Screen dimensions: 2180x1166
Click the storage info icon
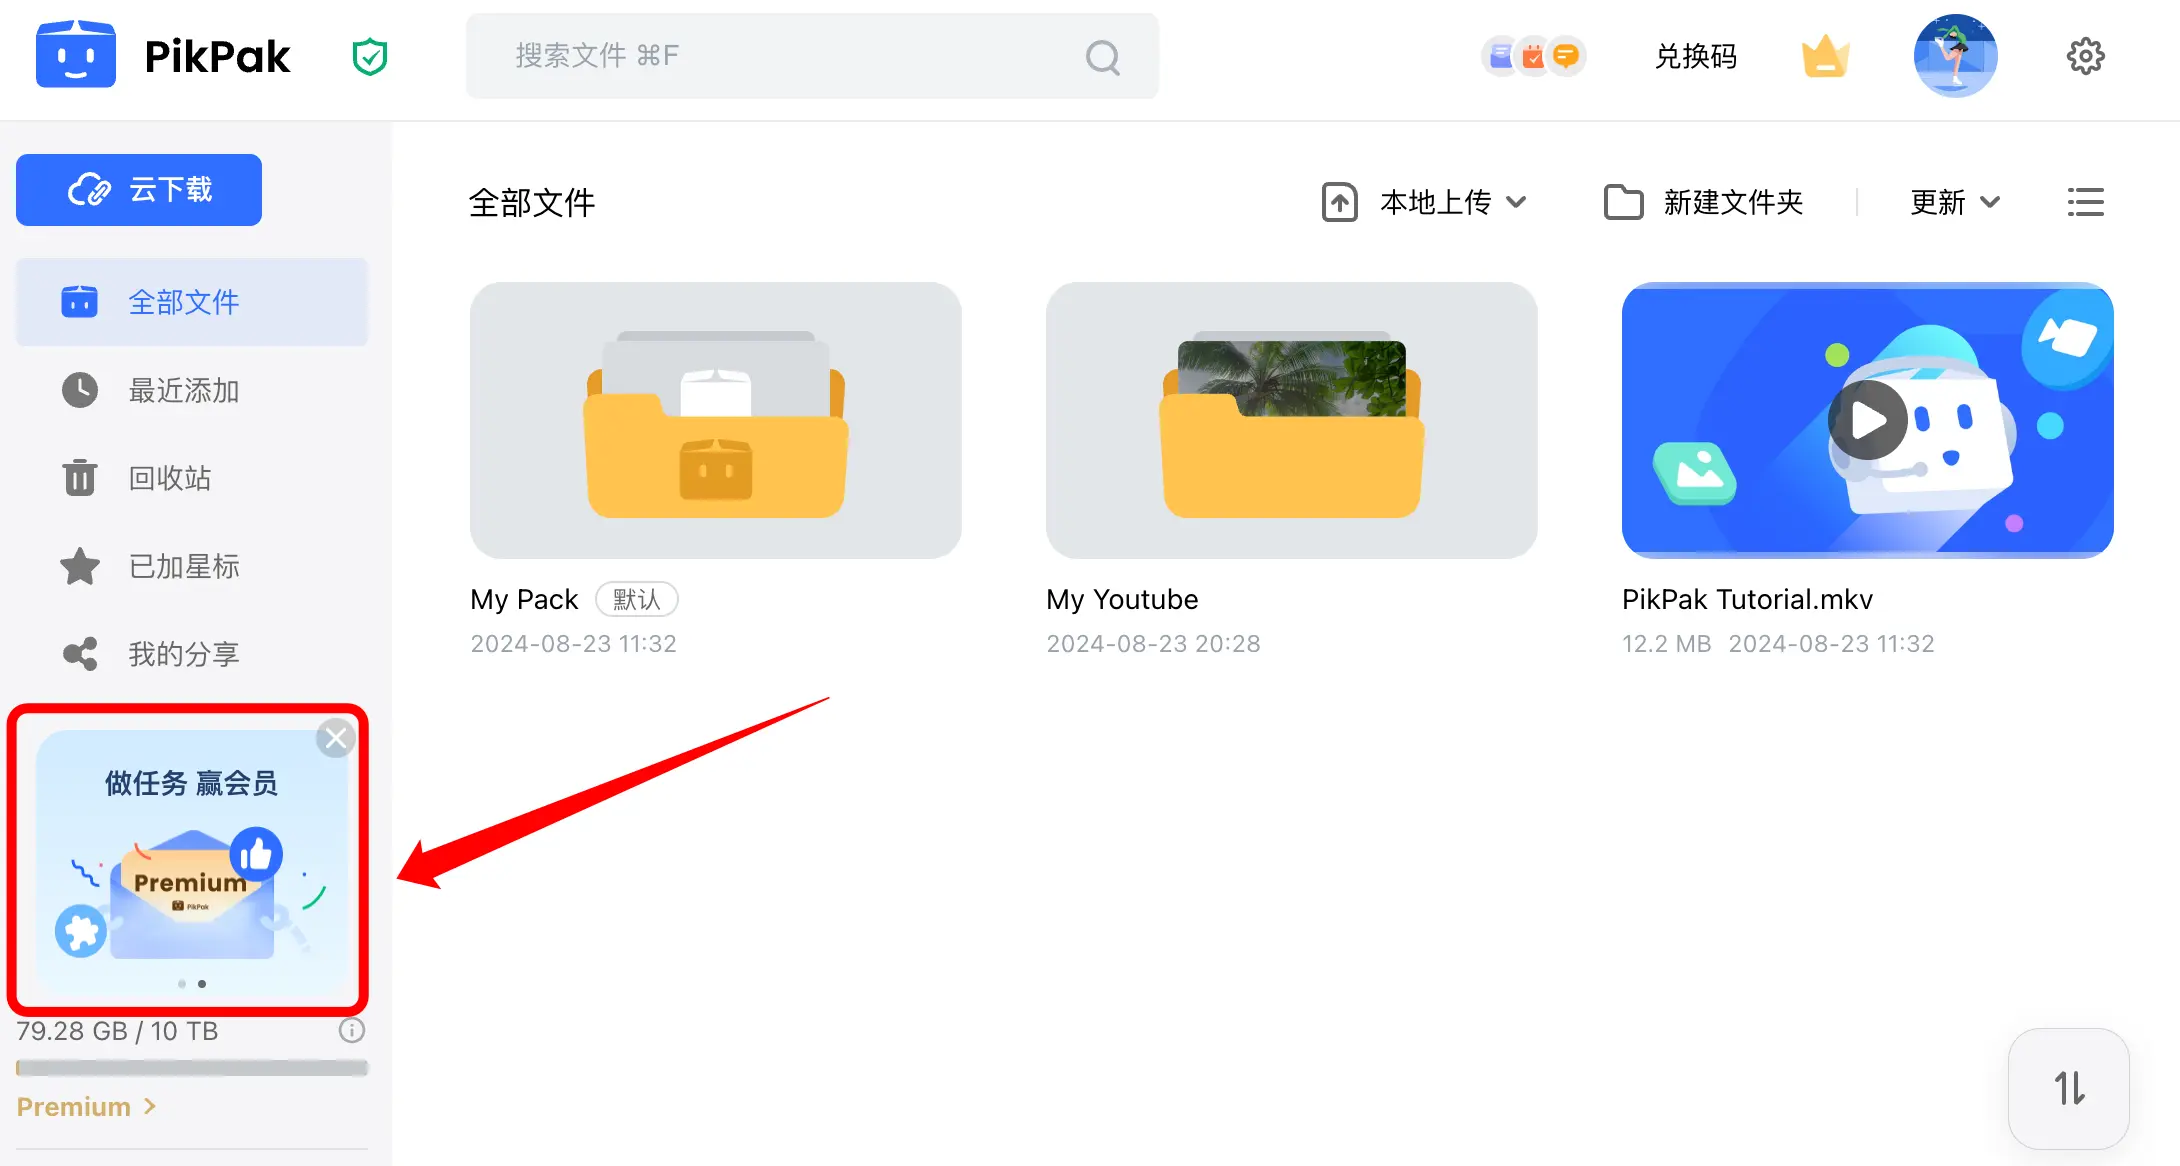(352, 1030)
